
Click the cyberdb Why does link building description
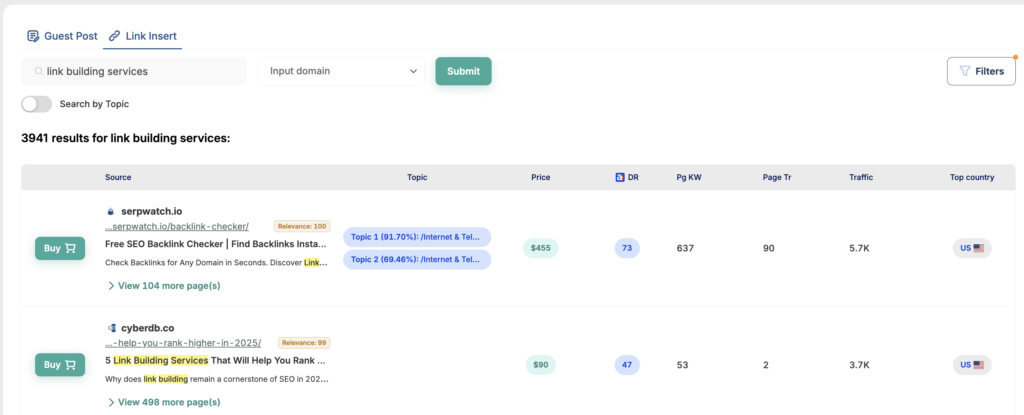(216, 379)
